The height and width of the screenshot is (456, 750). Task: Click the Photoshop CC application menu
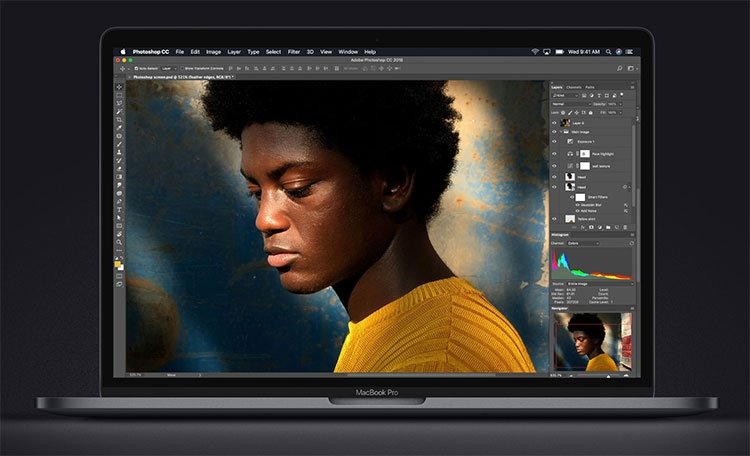pos(151,52)
